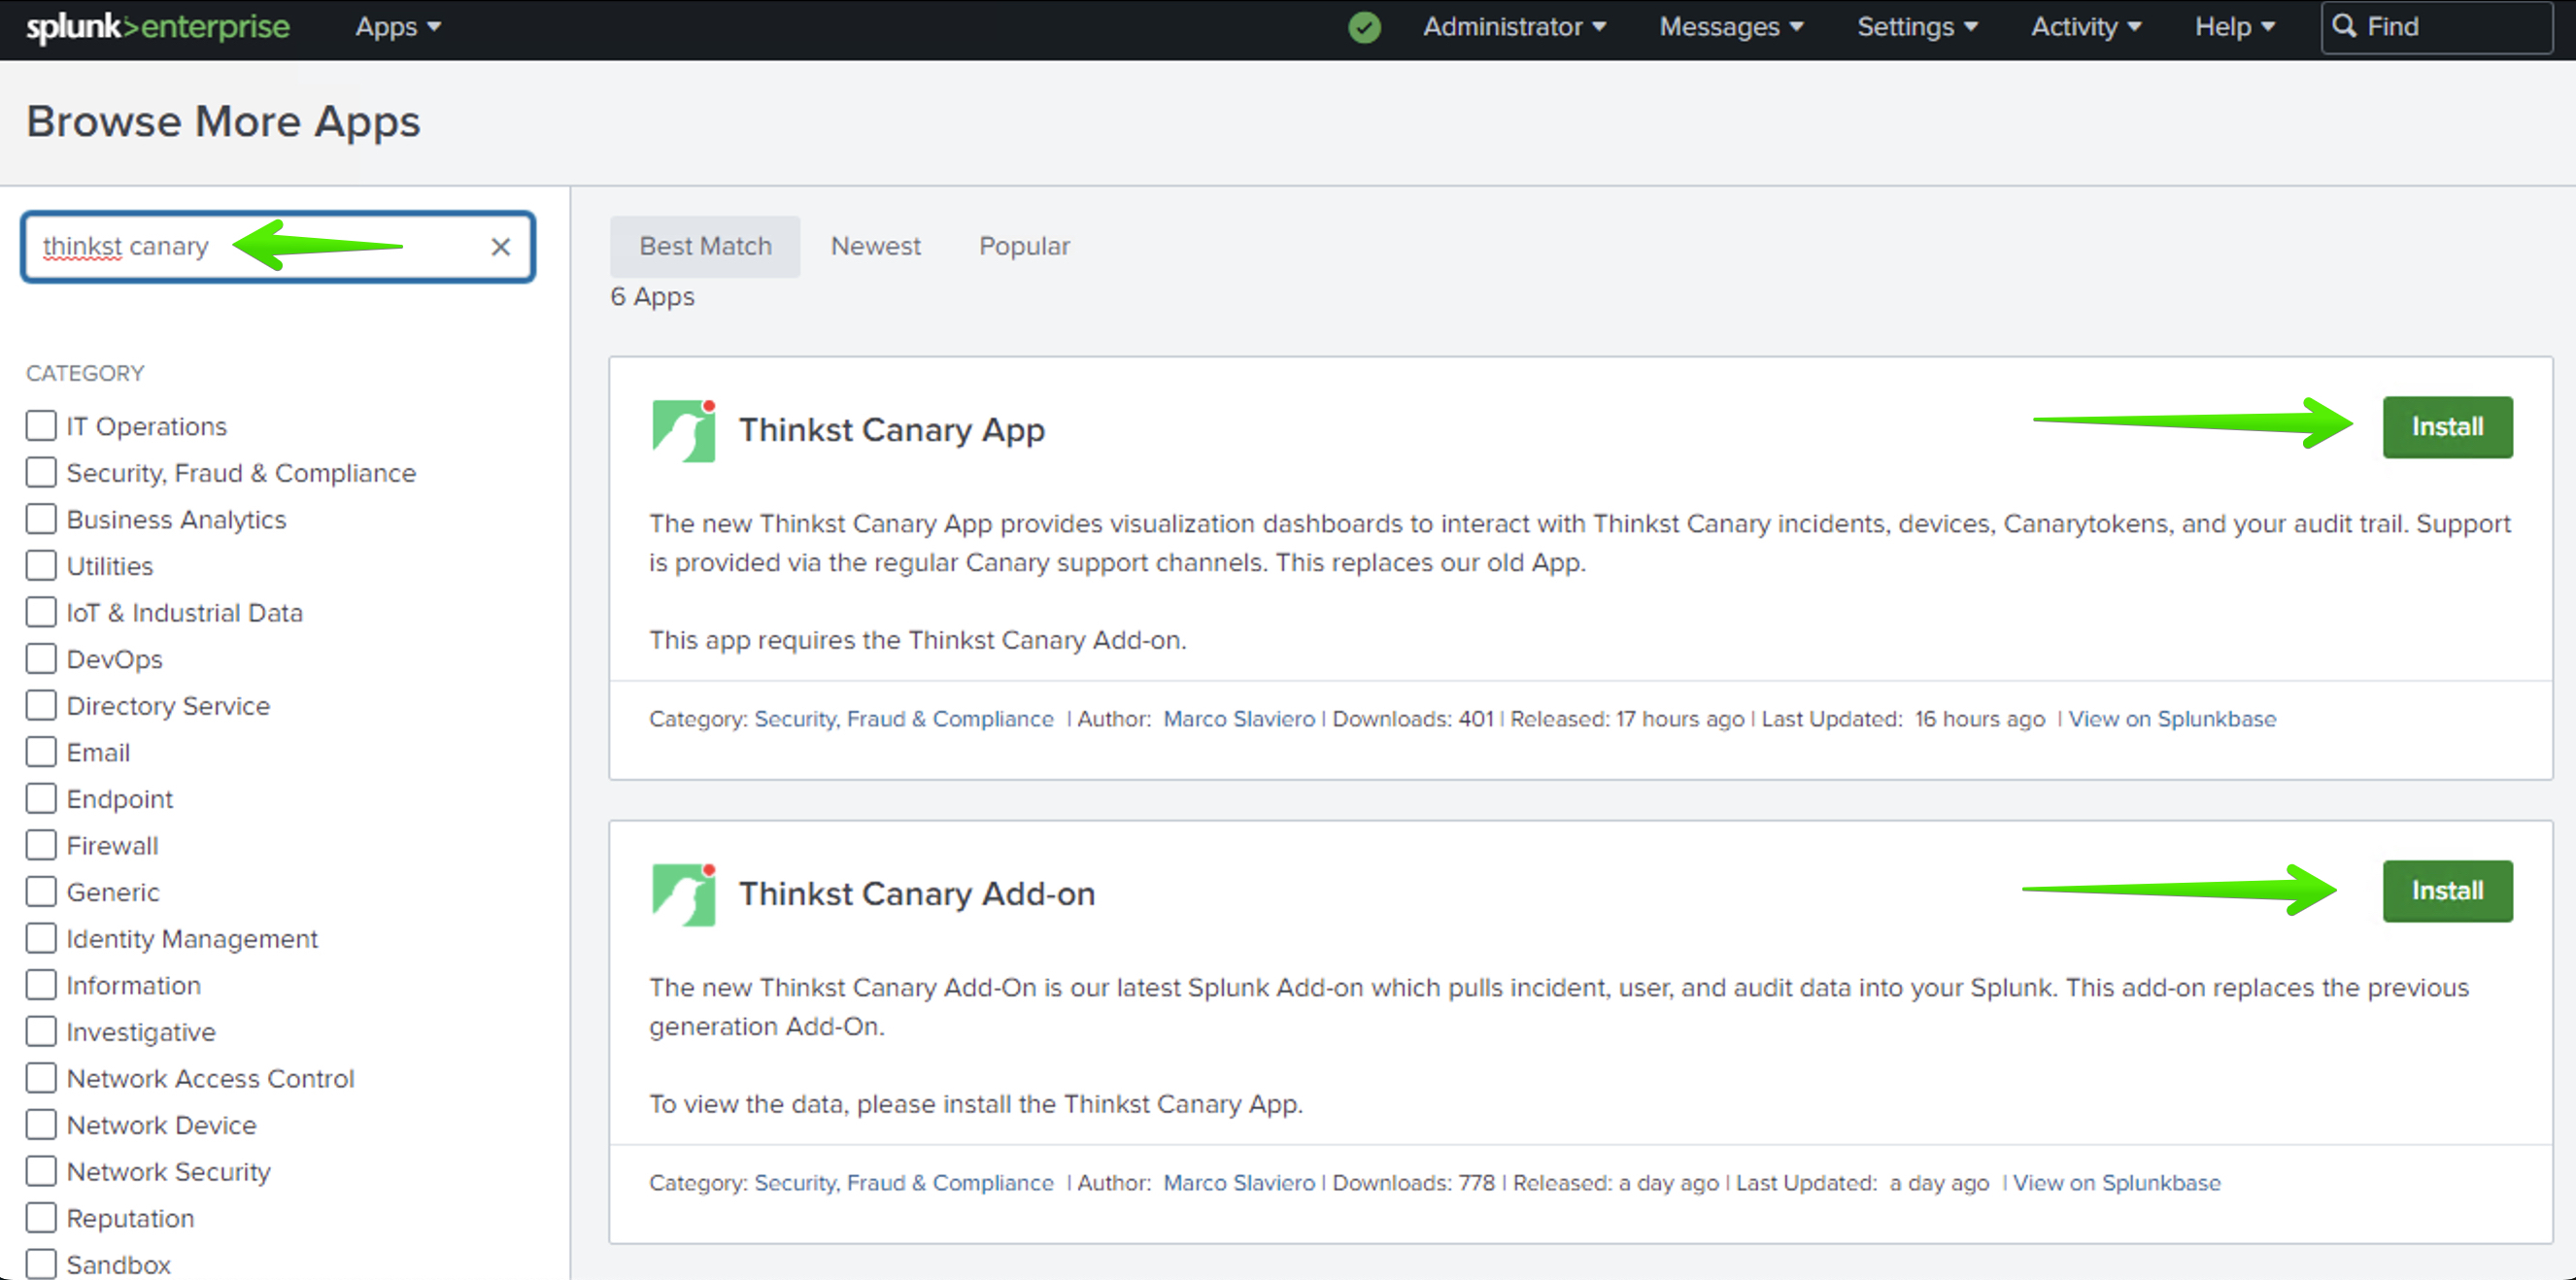
Task: View Thinkst Canary App on Splunkbase
Action: (2172, 719)
